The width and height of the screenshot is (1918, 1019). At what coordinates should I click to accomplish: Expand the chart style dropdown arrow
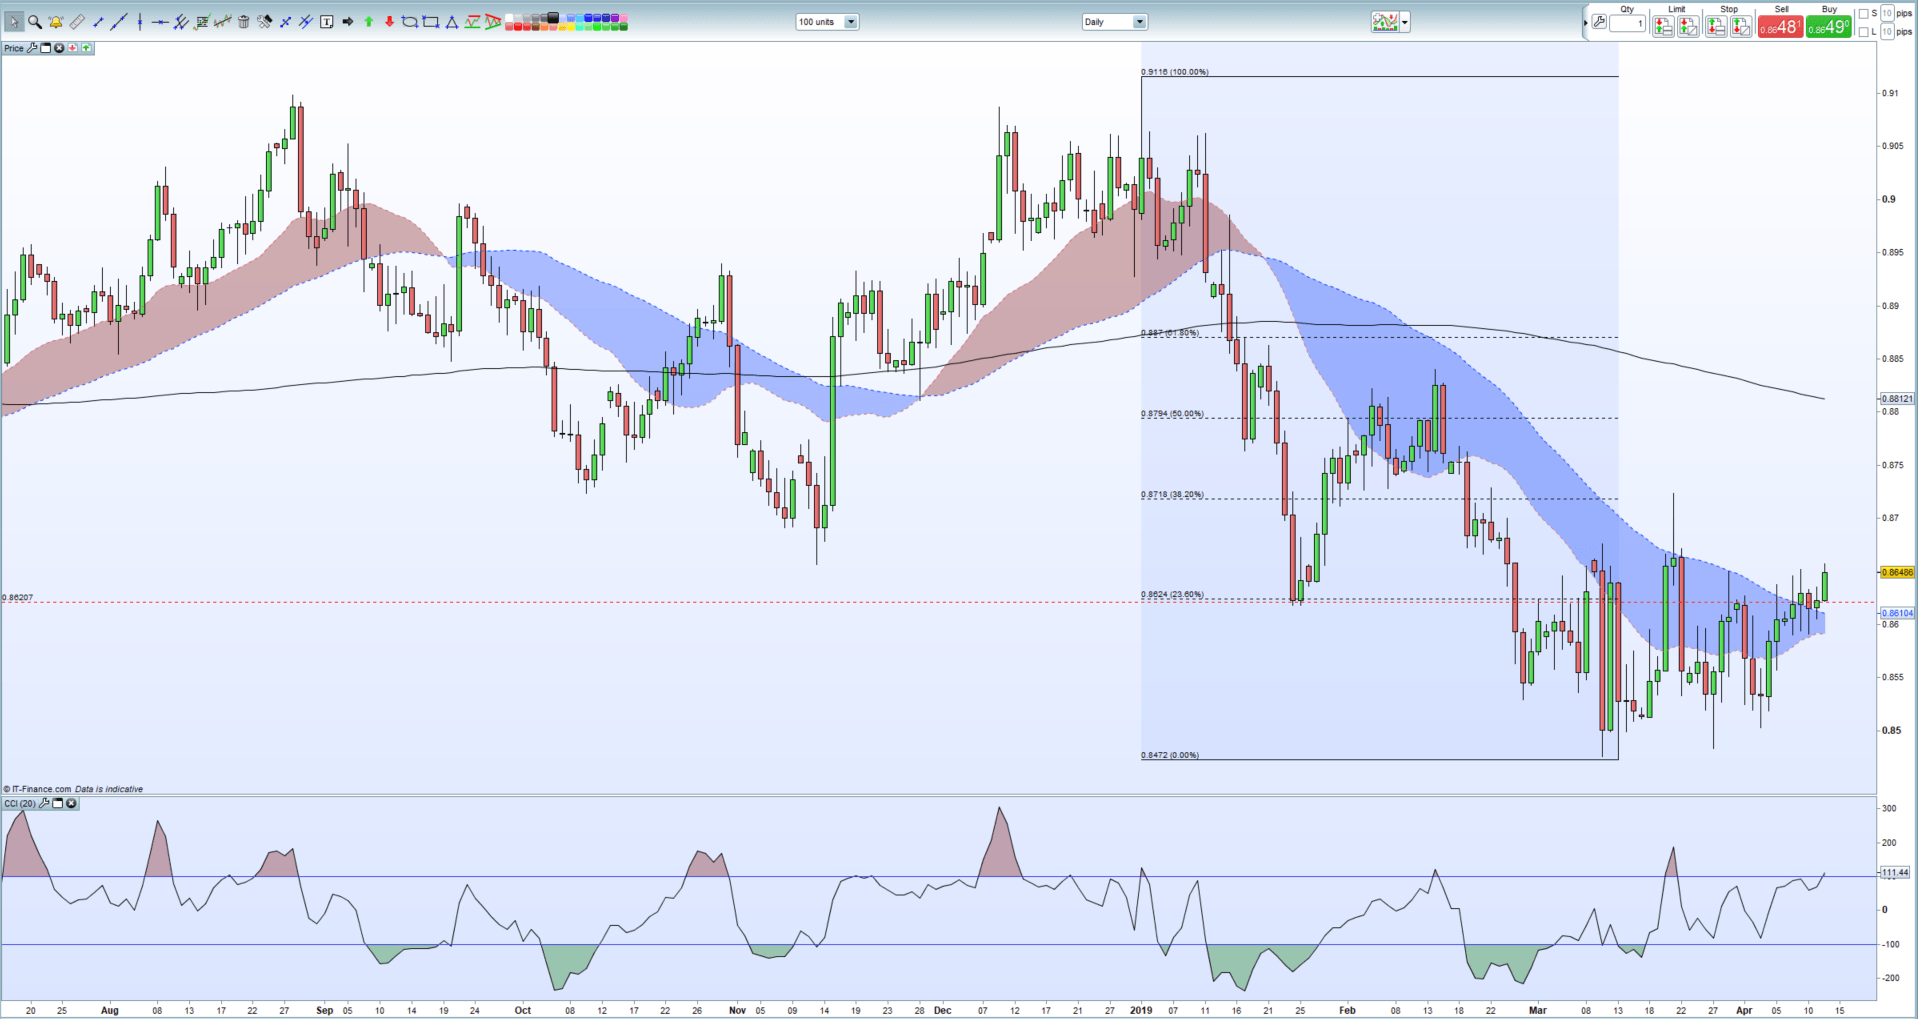[1405, 22]
